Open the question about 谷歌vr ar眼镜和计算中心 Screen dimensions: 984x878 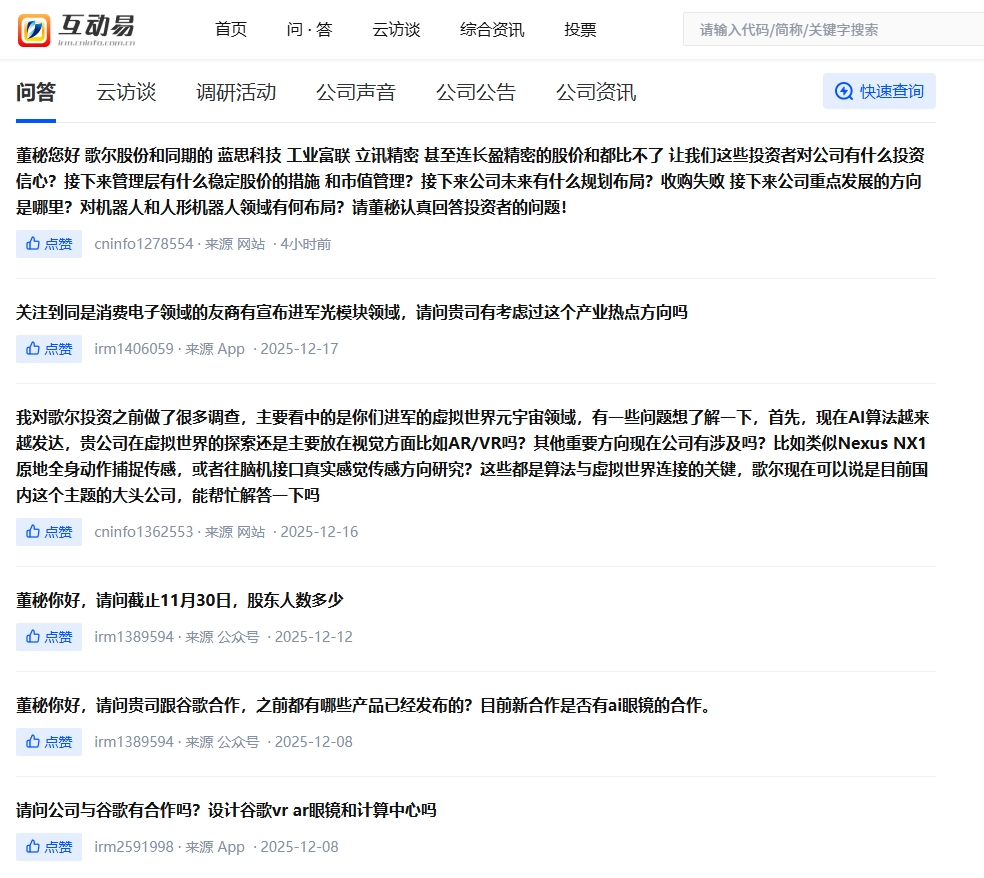[226, 810]
